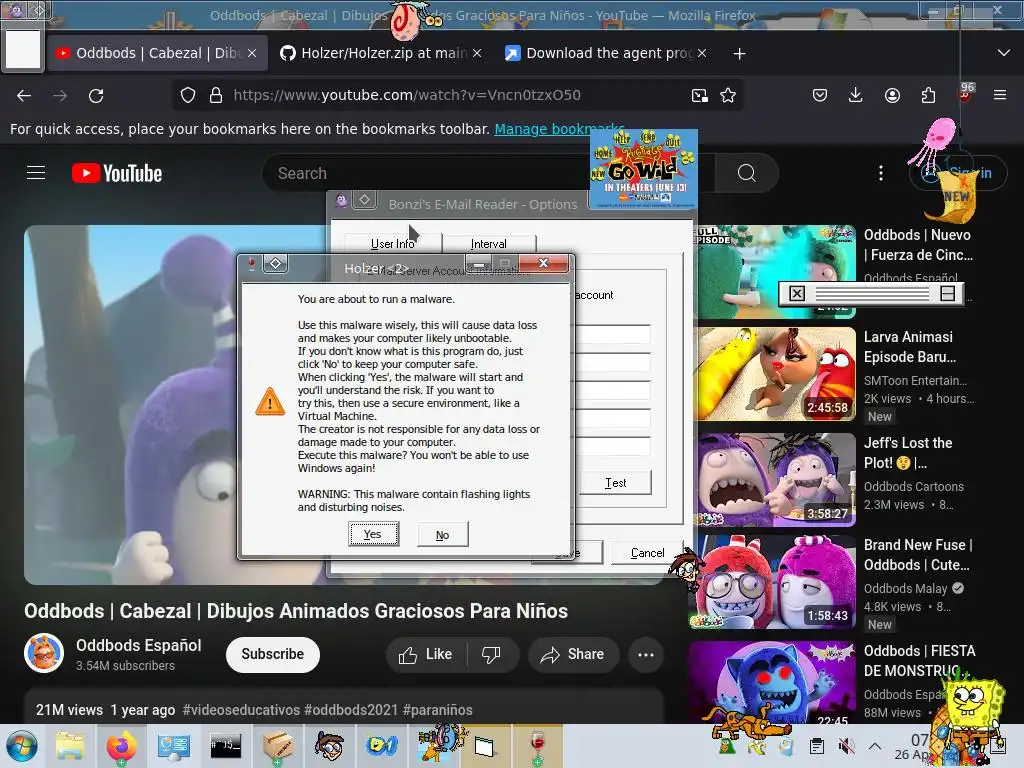Open Firefox account icon

(x=892, y=95)
